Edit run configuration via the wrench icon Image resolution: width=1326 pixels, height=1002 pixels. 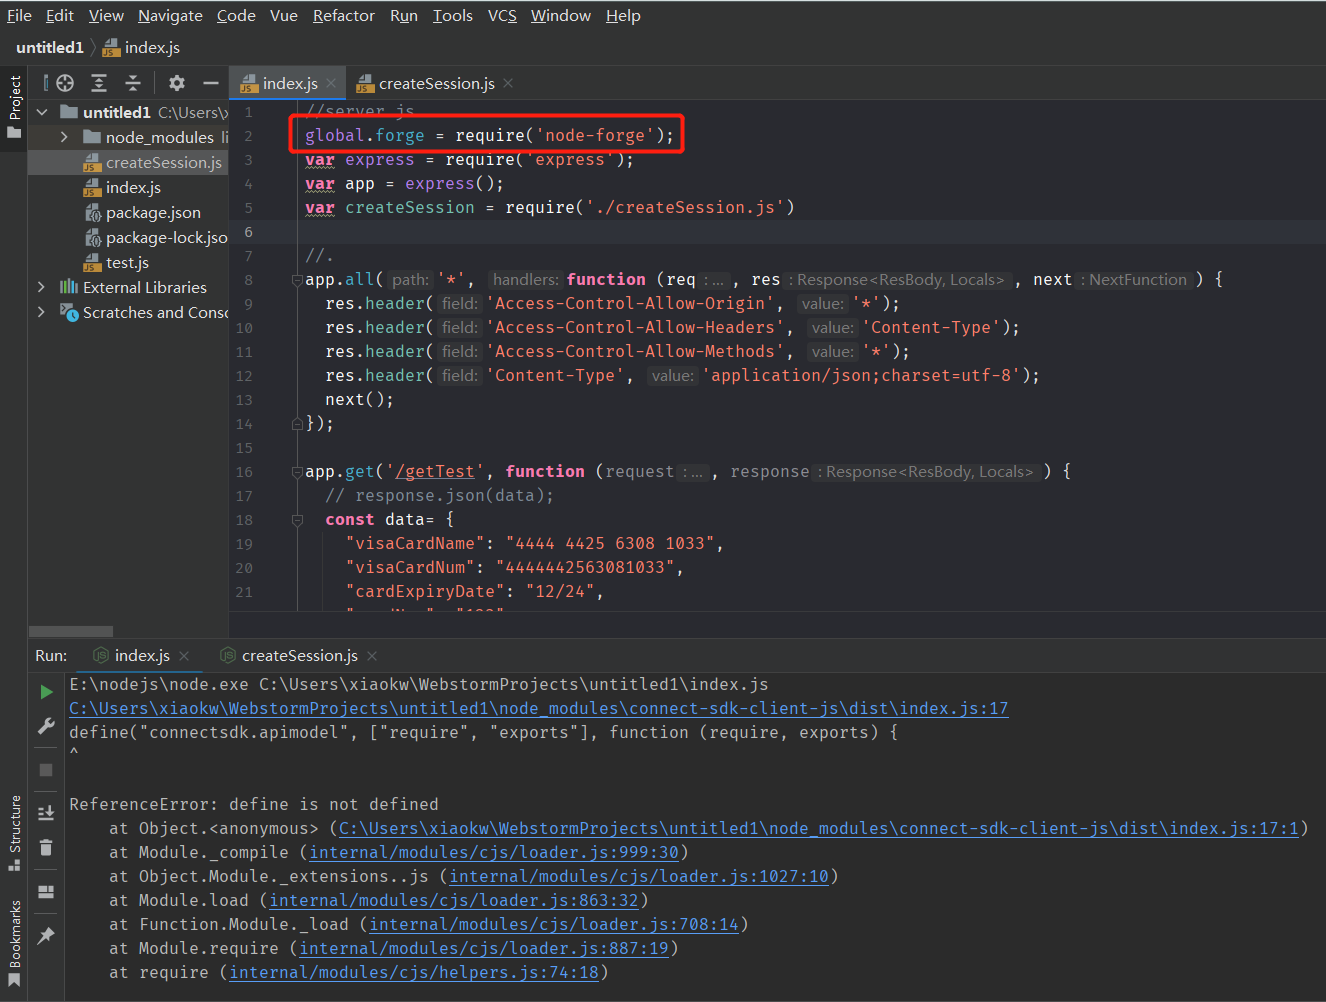point(46,726)
